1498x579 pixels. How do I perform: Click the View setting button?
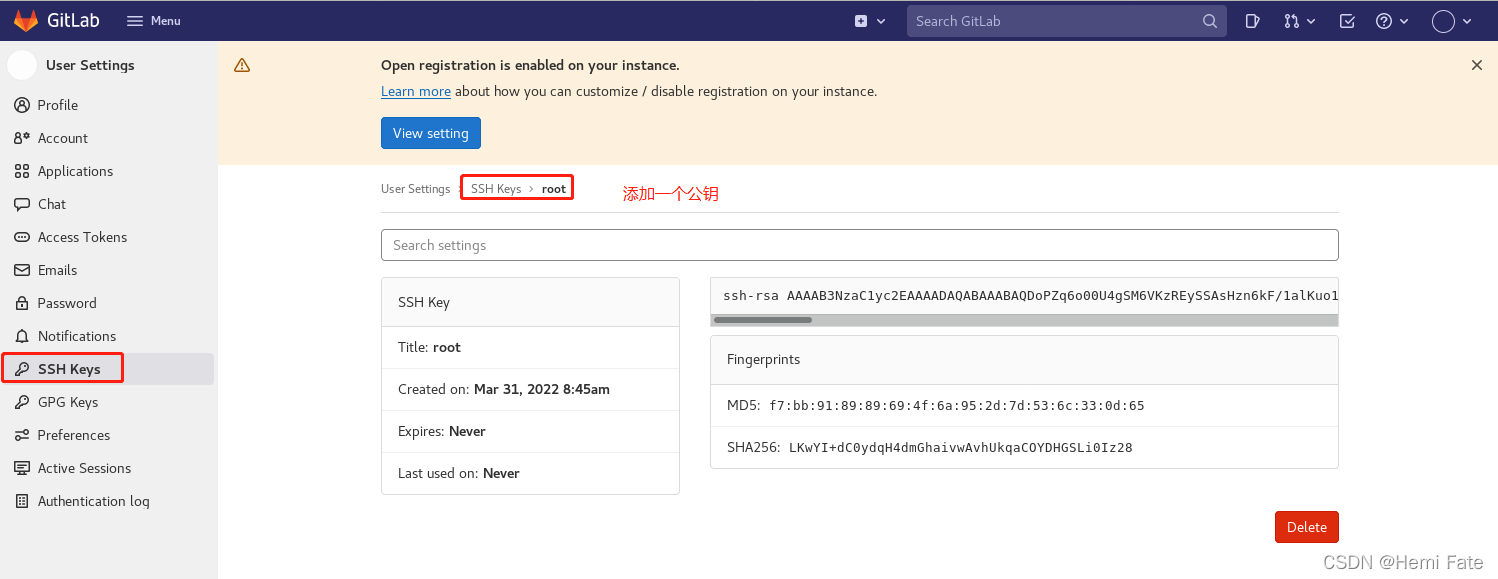(431, 133)
